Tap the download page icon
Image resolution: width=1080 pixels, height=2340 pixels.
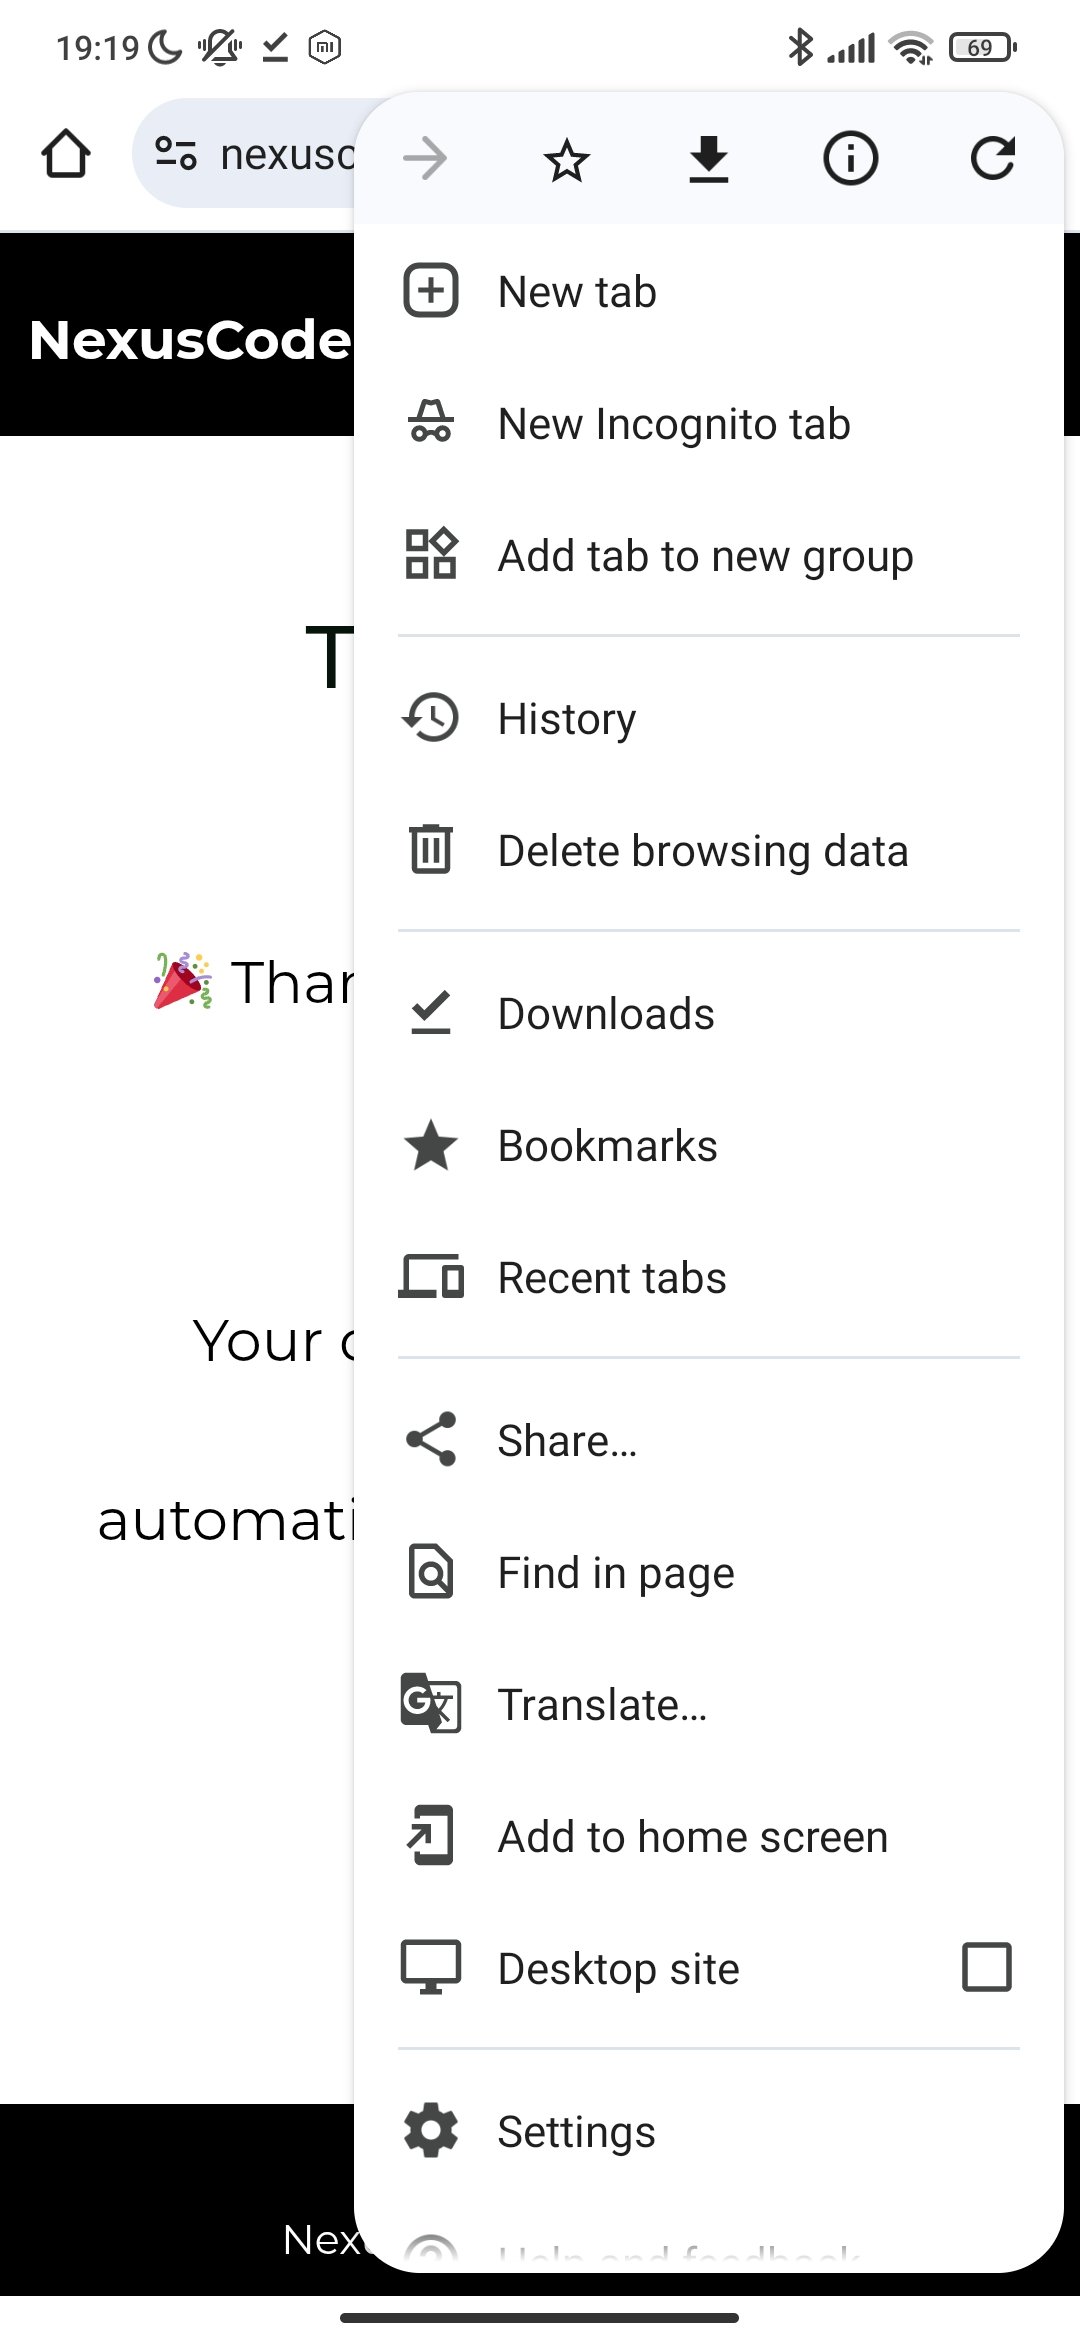tap(709, 159)
